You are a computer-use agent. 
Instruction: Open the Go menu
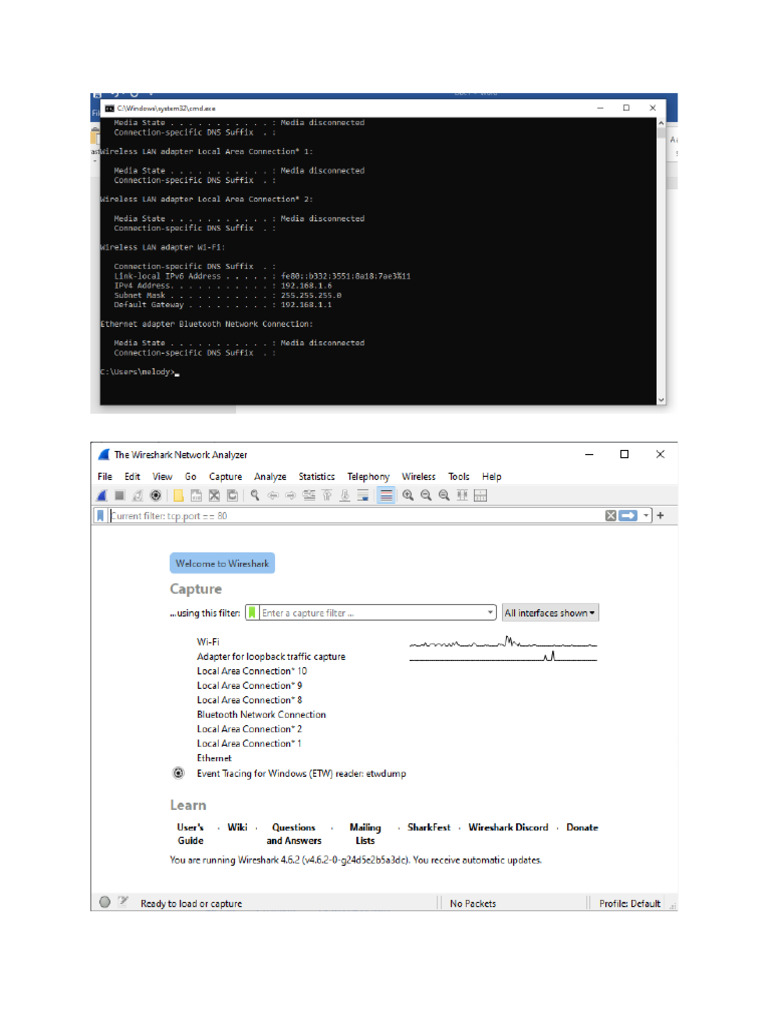pyautogui.click(x=191, y=477)
